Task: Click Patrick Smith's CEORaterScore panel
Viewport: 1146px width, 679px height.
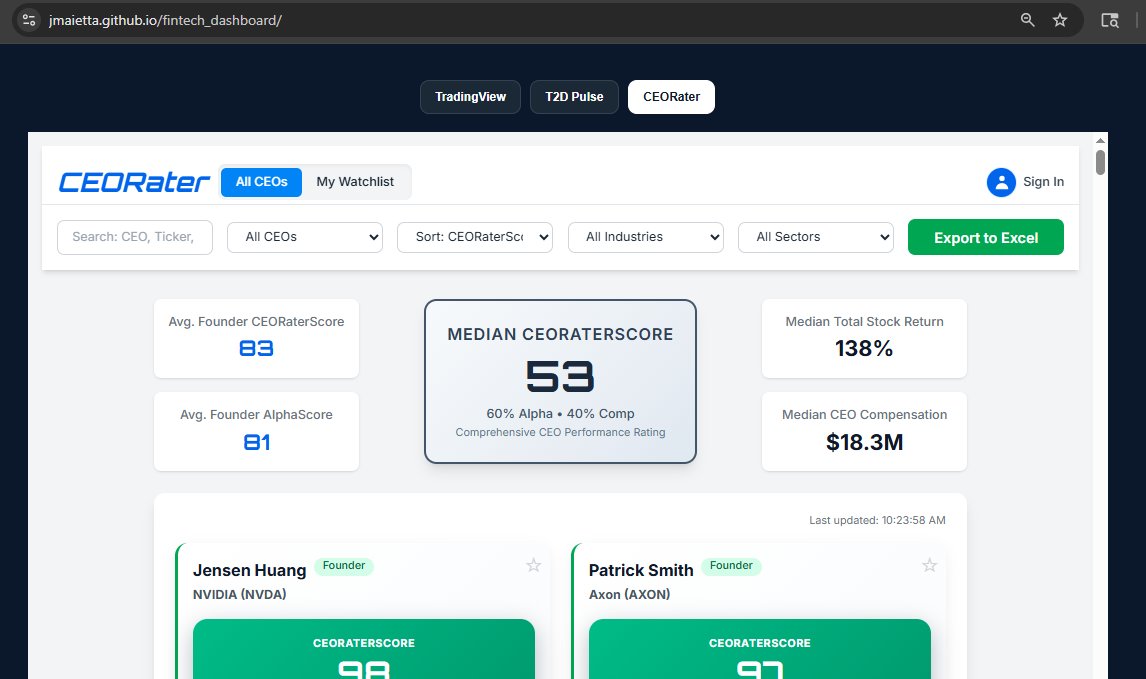Action: 759,649
